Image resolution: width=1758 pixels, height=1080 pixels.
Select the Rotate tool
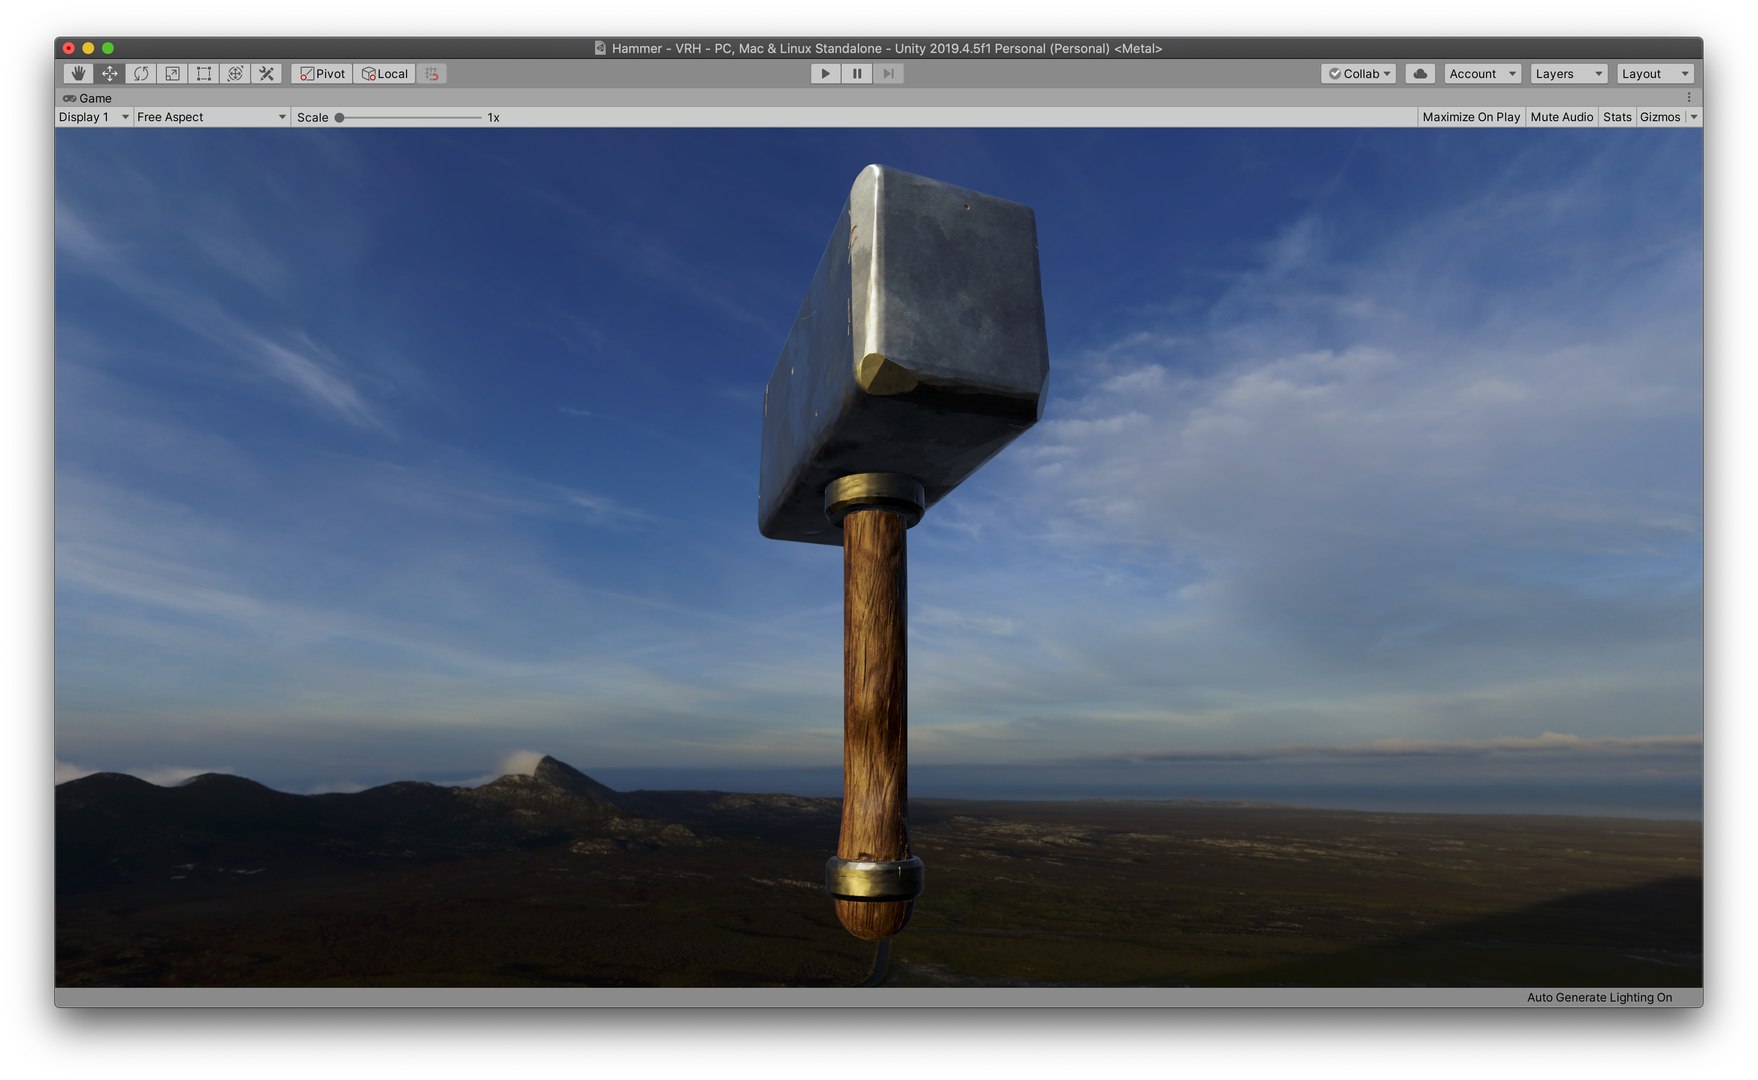[141, 74]
